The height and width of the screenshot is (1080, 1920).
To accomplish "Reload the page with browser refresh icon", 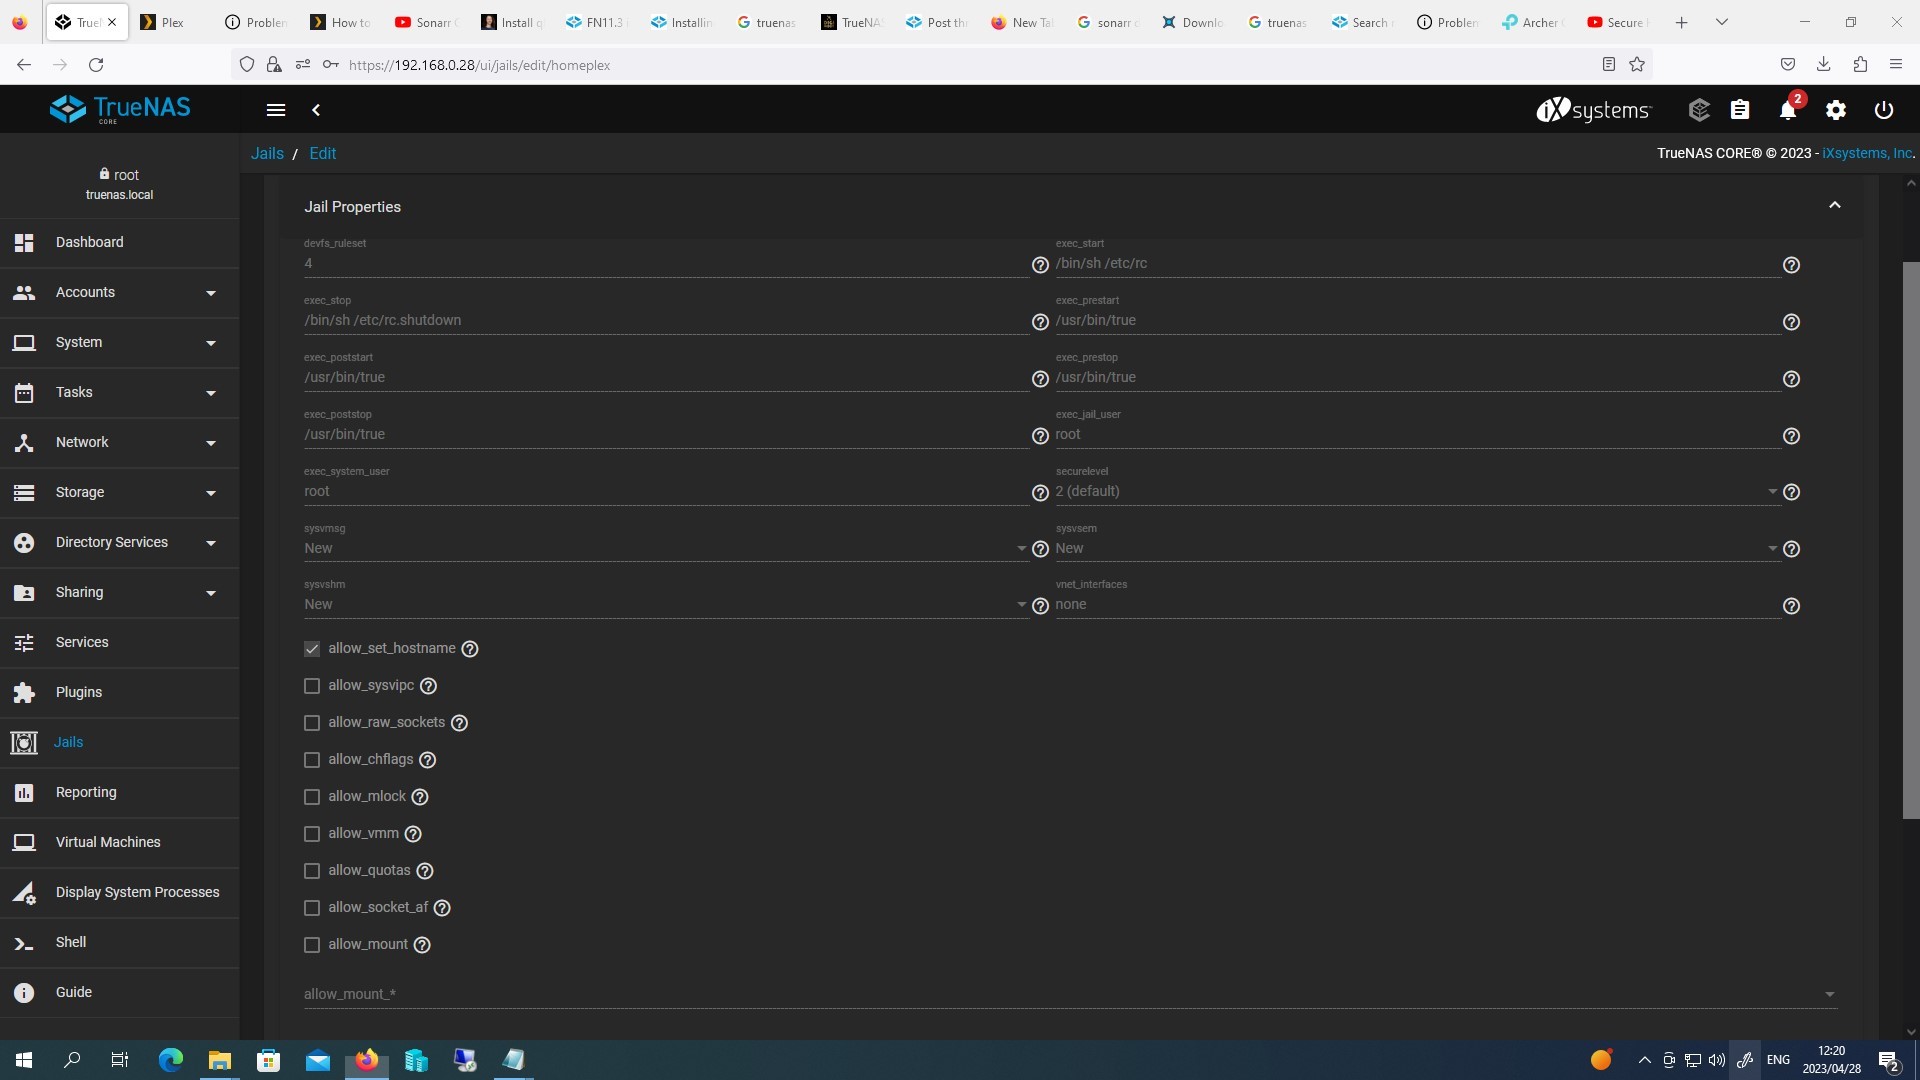I will (x=96, y=65).
